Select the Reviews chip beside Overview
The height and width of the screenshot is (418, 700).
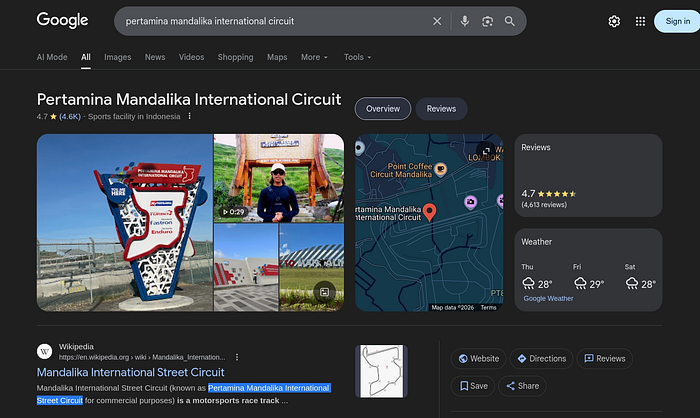click(x=441, y=109)
